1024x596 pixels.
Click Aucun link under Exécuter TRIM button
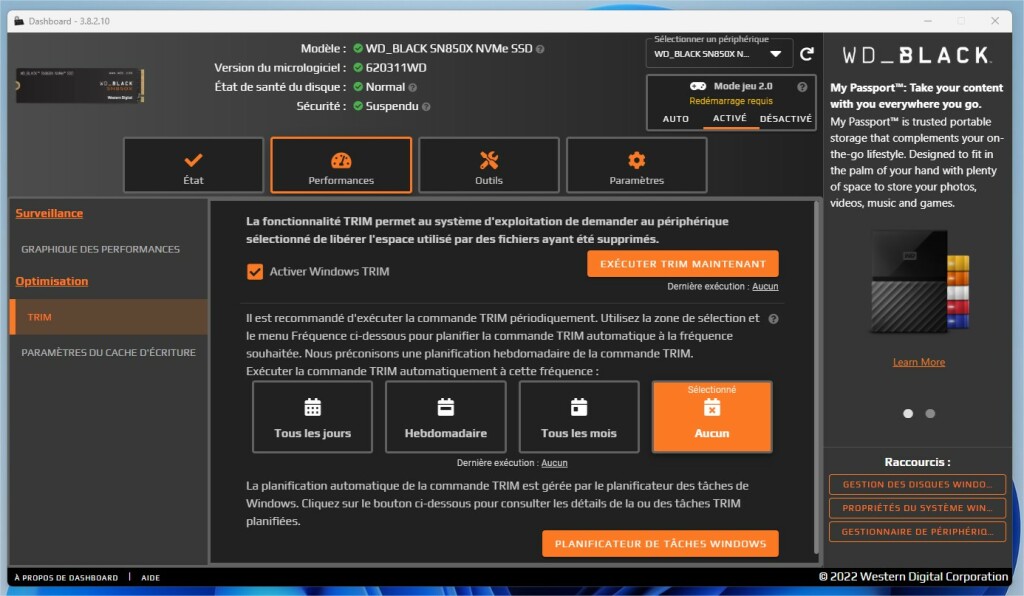click(x=765, y=287)
